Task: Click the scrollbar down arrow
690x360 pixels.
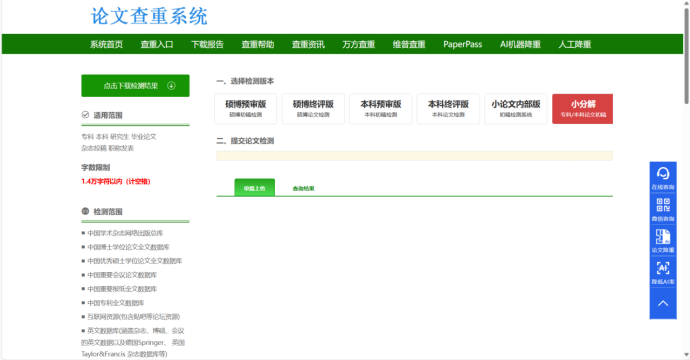Action: pos(686,355)
